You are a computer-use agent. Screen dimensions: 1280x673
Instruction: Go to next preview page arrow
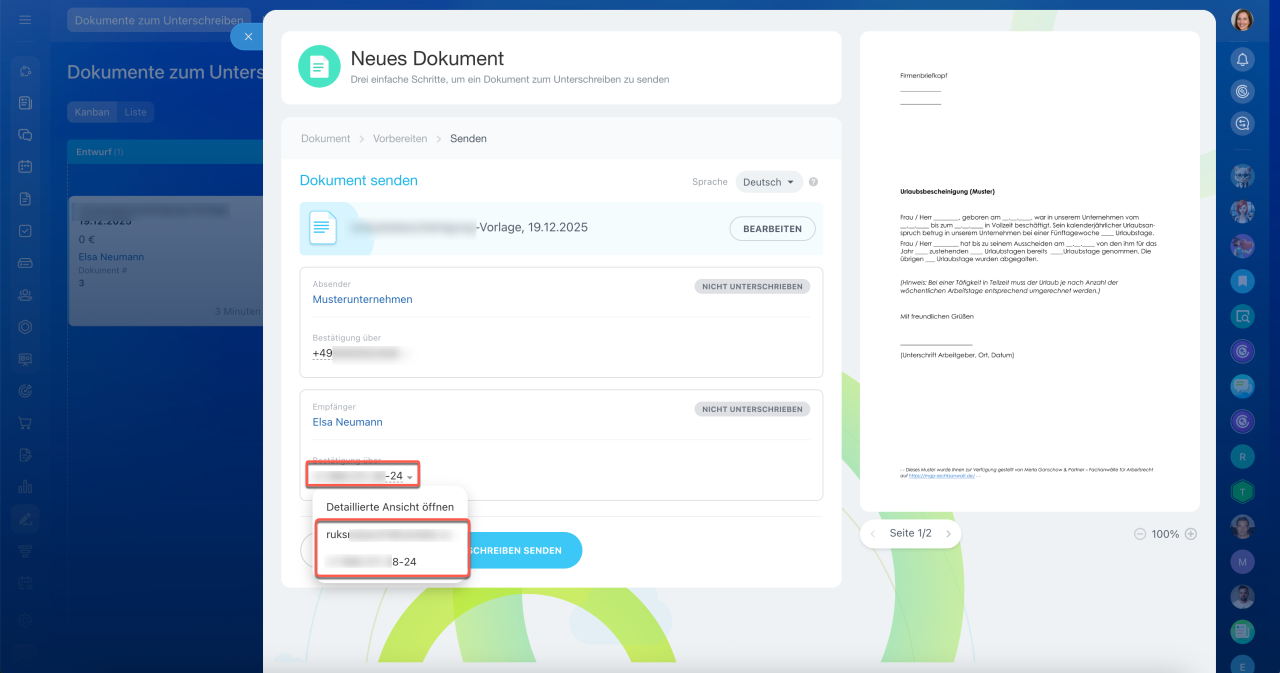(x=947, y=534)
